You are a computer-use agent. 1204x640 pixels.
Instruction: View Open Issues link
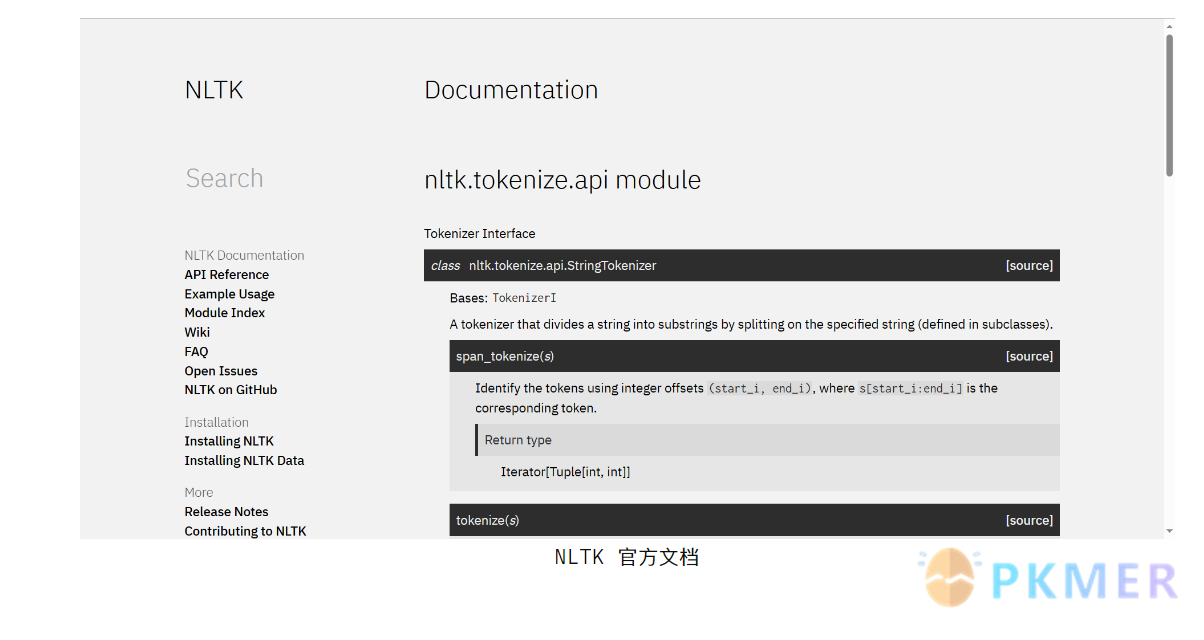[221, 371]
